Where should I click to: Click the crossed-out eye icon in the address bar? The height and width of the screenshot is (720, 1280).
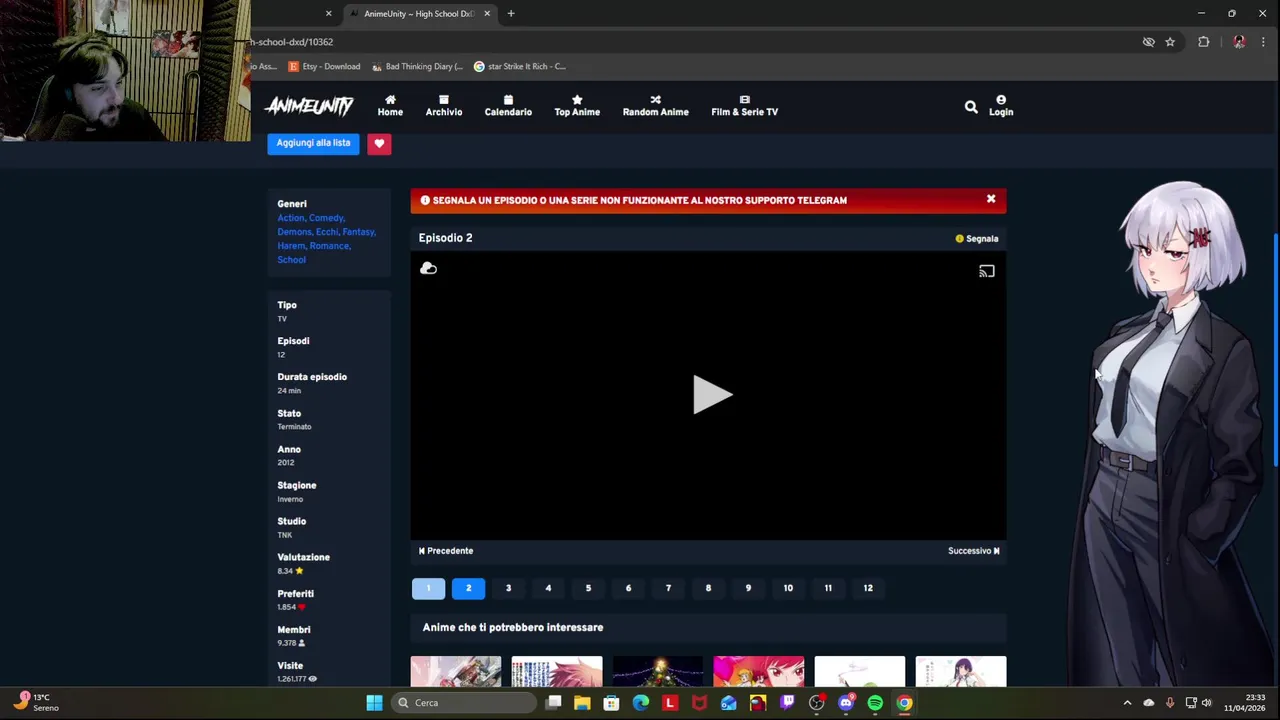[x=1149, y=42]
